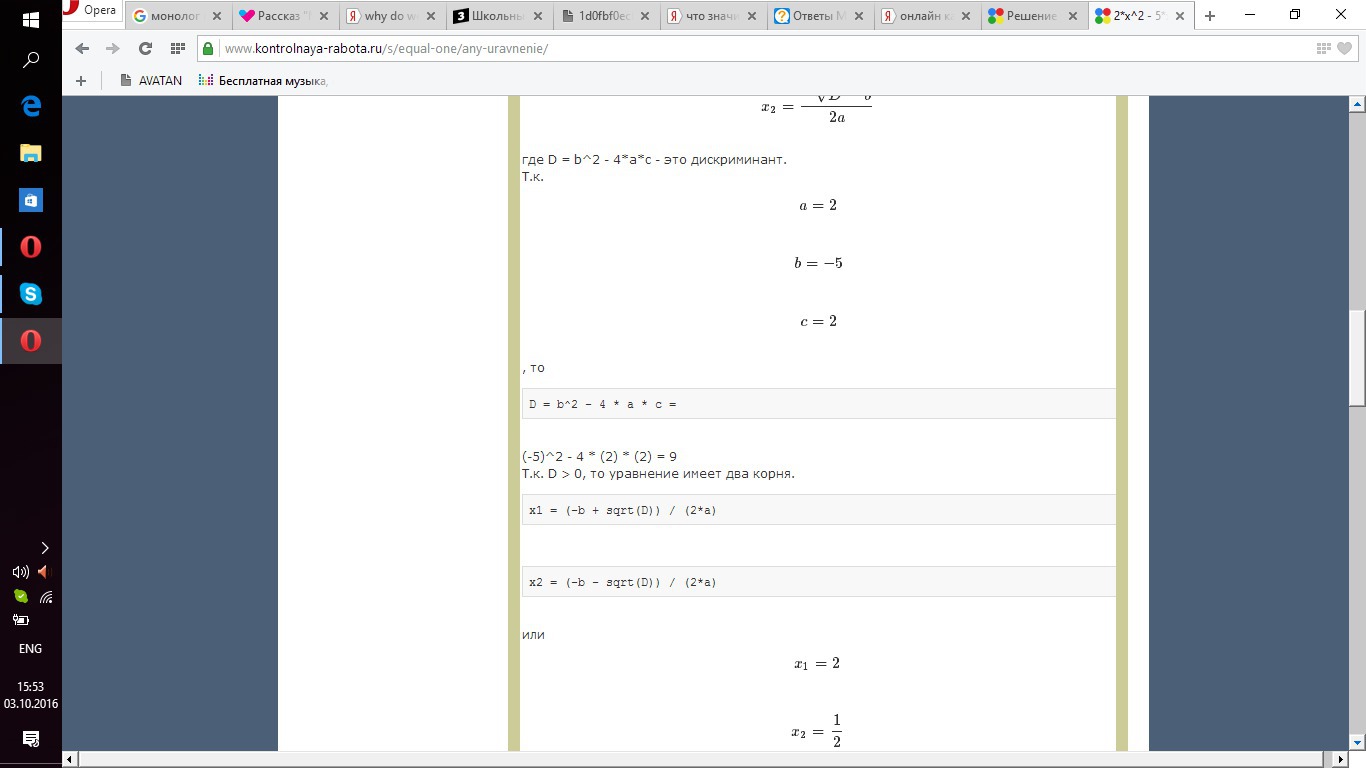Viewport: 1366px width, 768px height.
Task: Go back to the previous page
Action: coord(82,49)
